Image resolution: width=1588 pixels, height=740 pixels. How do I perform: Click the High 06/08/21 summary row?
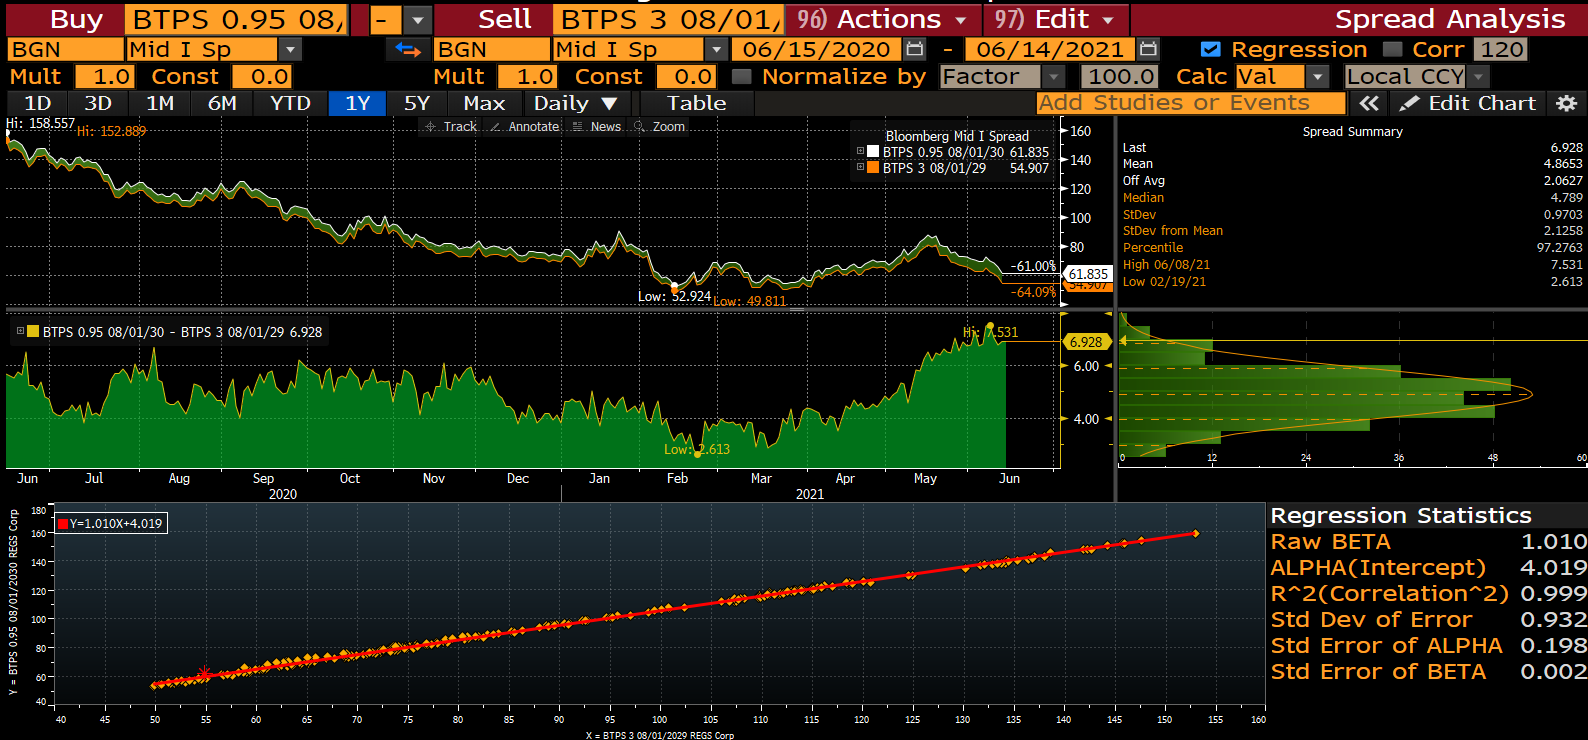(x=1353, y=264)
